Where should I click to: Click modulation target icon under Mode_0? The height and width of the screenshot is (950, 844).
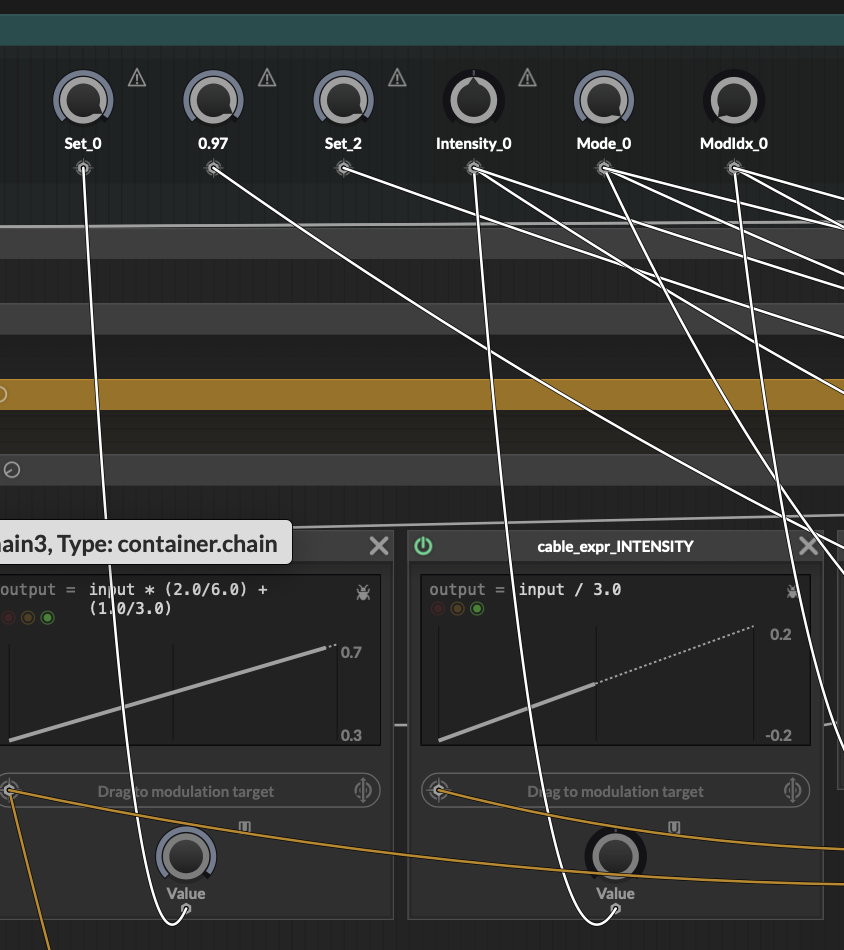pyautogui.click(x=604, y=169)
